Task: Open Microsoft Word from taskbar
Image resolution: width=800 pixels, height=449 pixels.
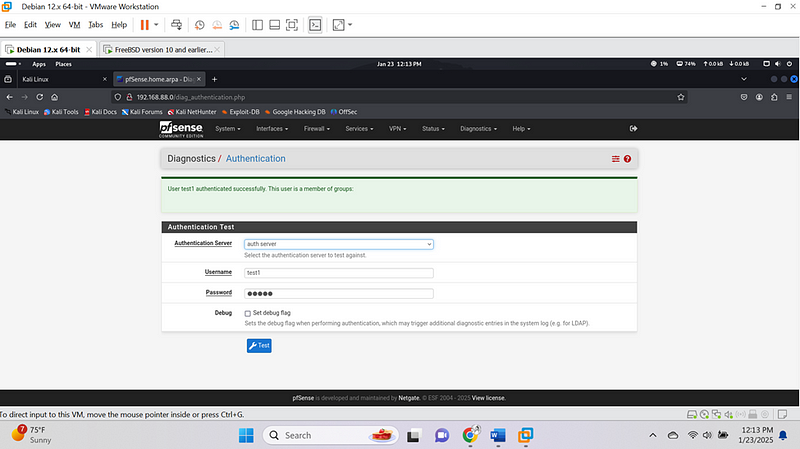Action: pyautogui.click(x=498, y=435)
